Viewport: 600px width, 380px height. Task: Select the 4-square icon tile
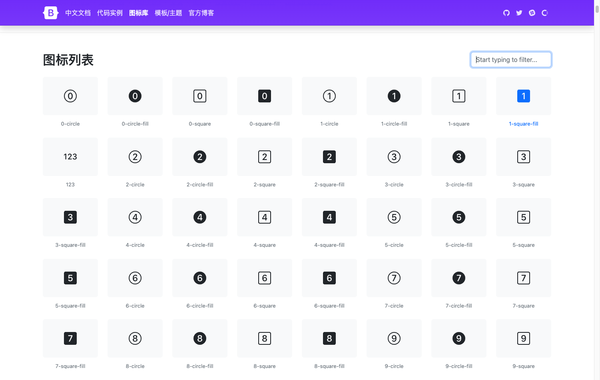click(x=264, y=217)
